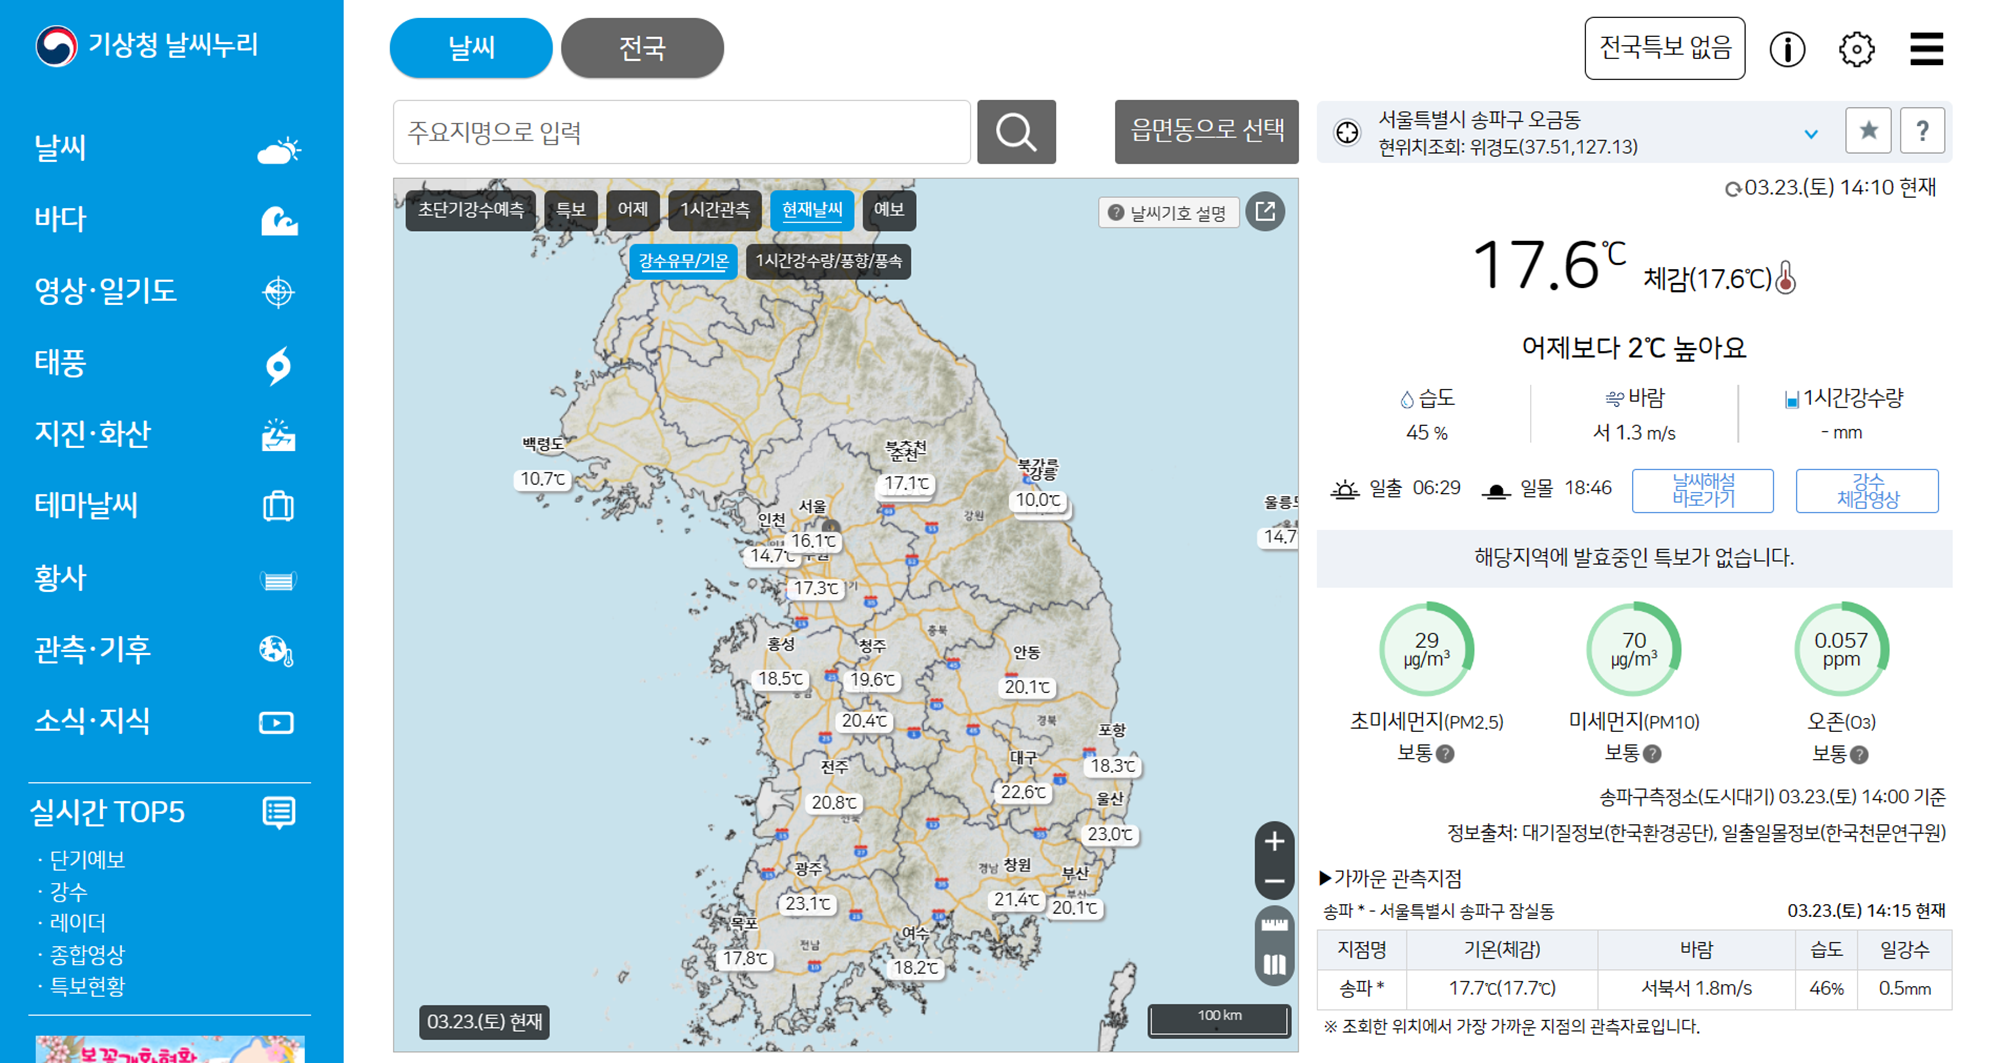Open the 레이더 link under 실시간 TOP5

coord(77,922)
